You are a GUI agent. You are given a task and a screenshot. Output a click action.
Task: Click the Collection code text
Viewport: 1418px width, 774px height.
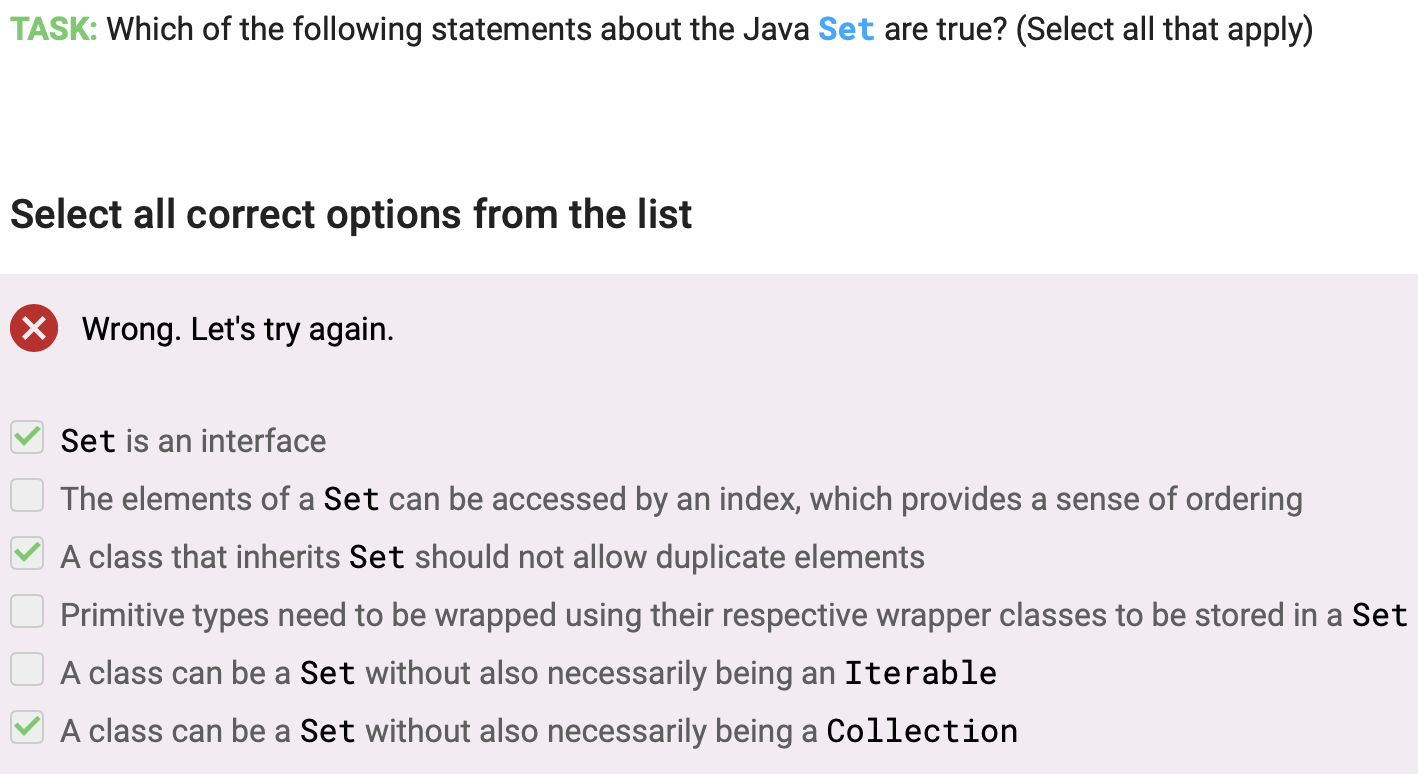(921, 730)
